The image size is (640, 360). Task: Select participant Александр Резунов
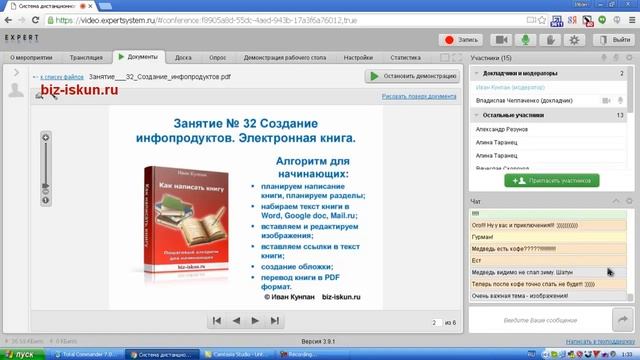point(502,129)
